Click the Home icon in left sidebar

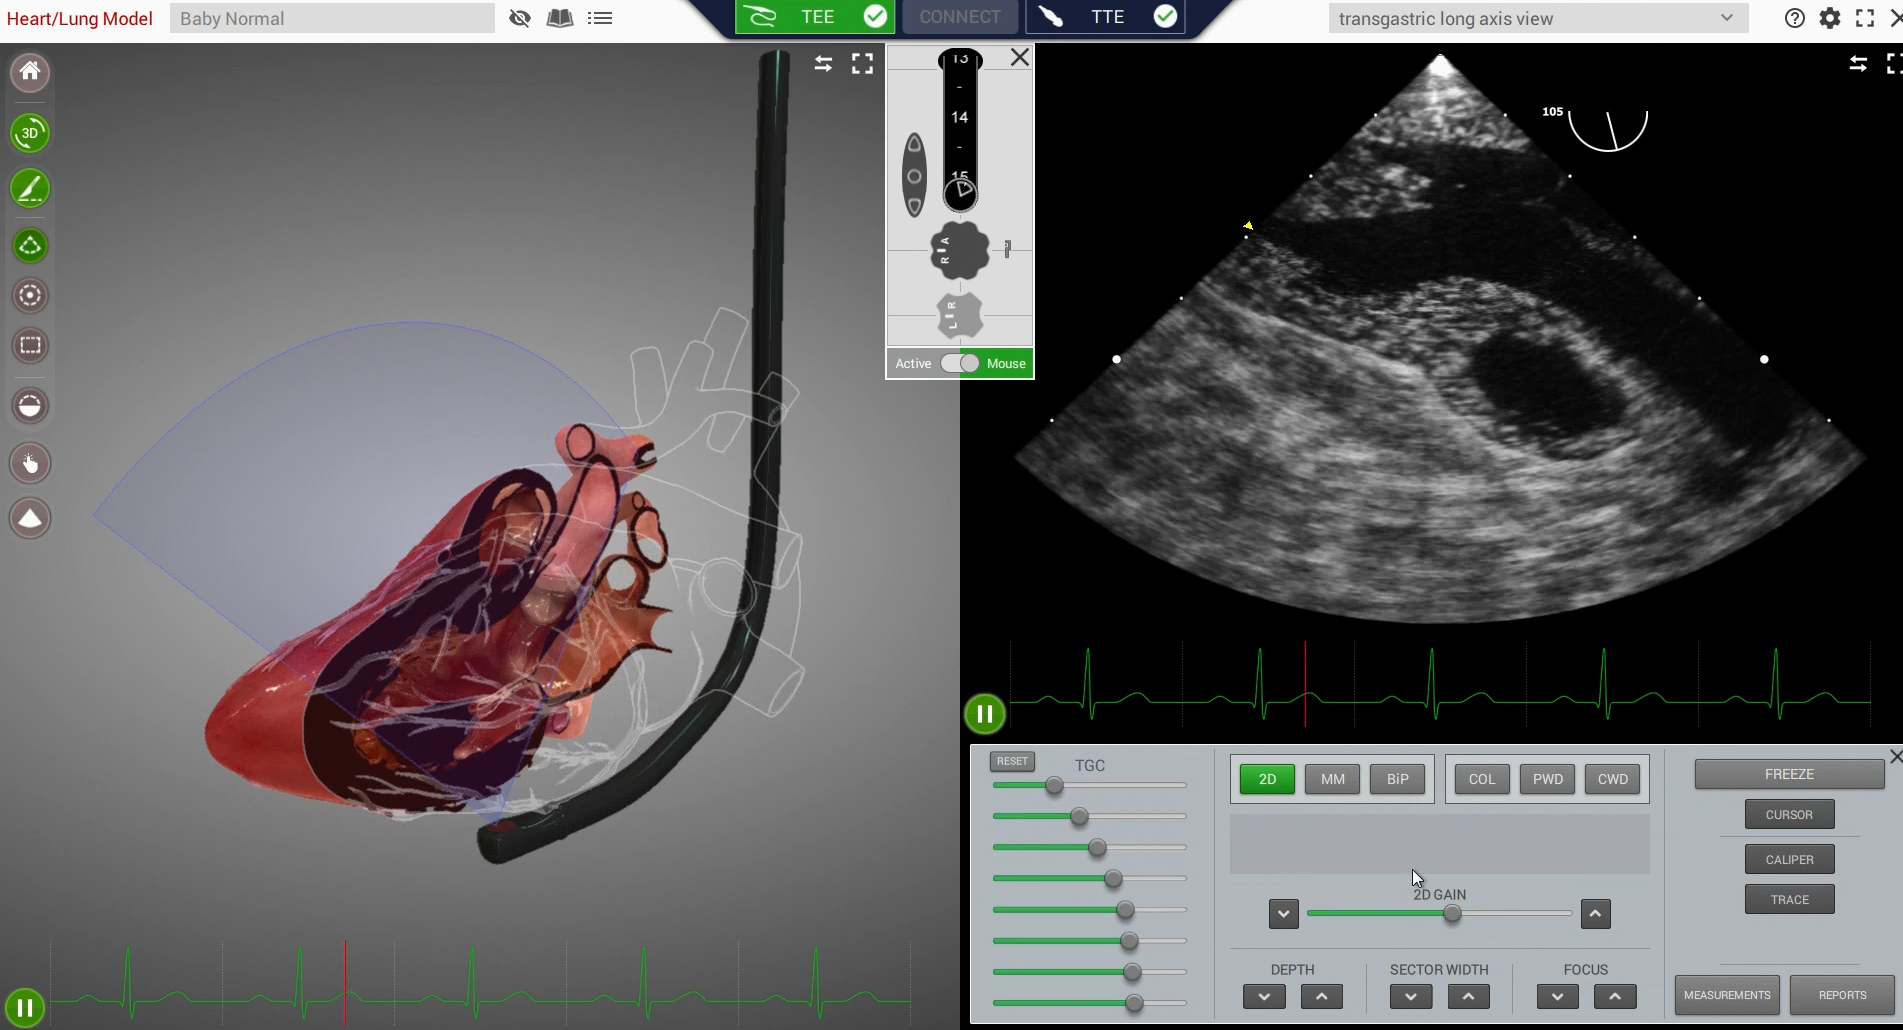click(x=30, y=72)
